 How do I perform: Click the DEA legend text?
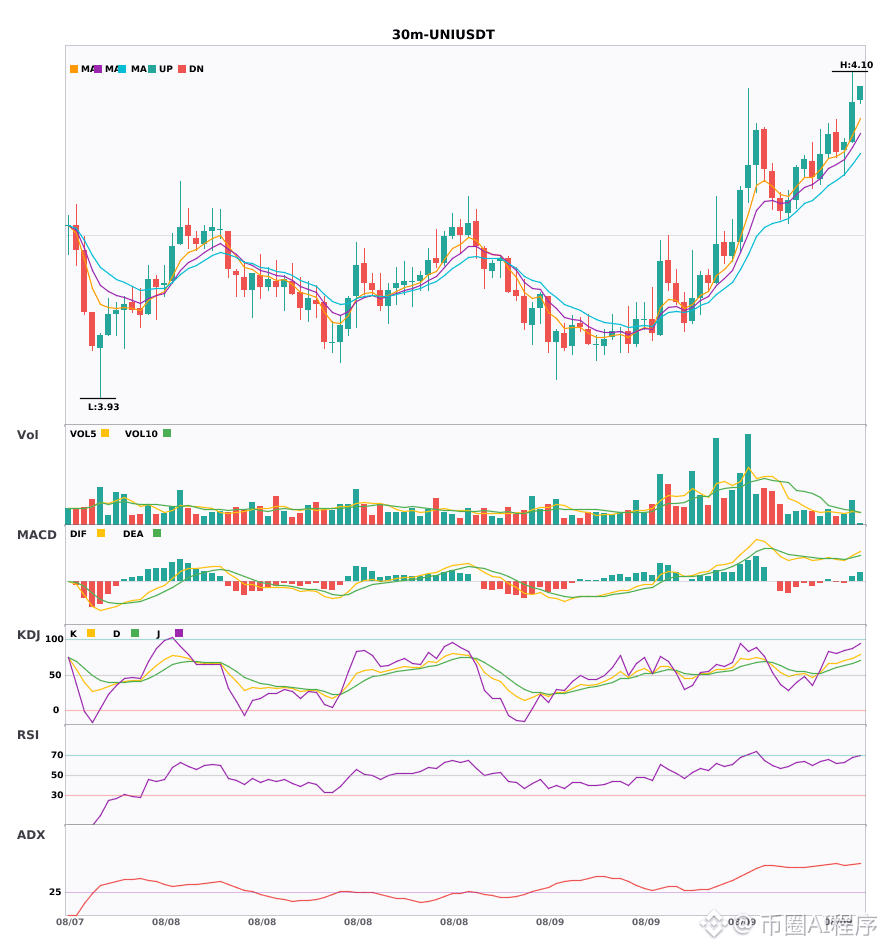133,534
